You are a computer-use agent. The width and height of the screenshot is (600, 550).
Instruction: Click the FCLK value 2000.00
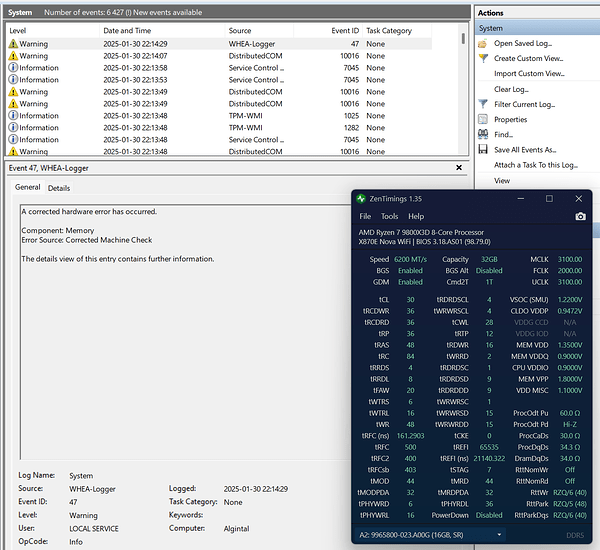tap(570, 271)
